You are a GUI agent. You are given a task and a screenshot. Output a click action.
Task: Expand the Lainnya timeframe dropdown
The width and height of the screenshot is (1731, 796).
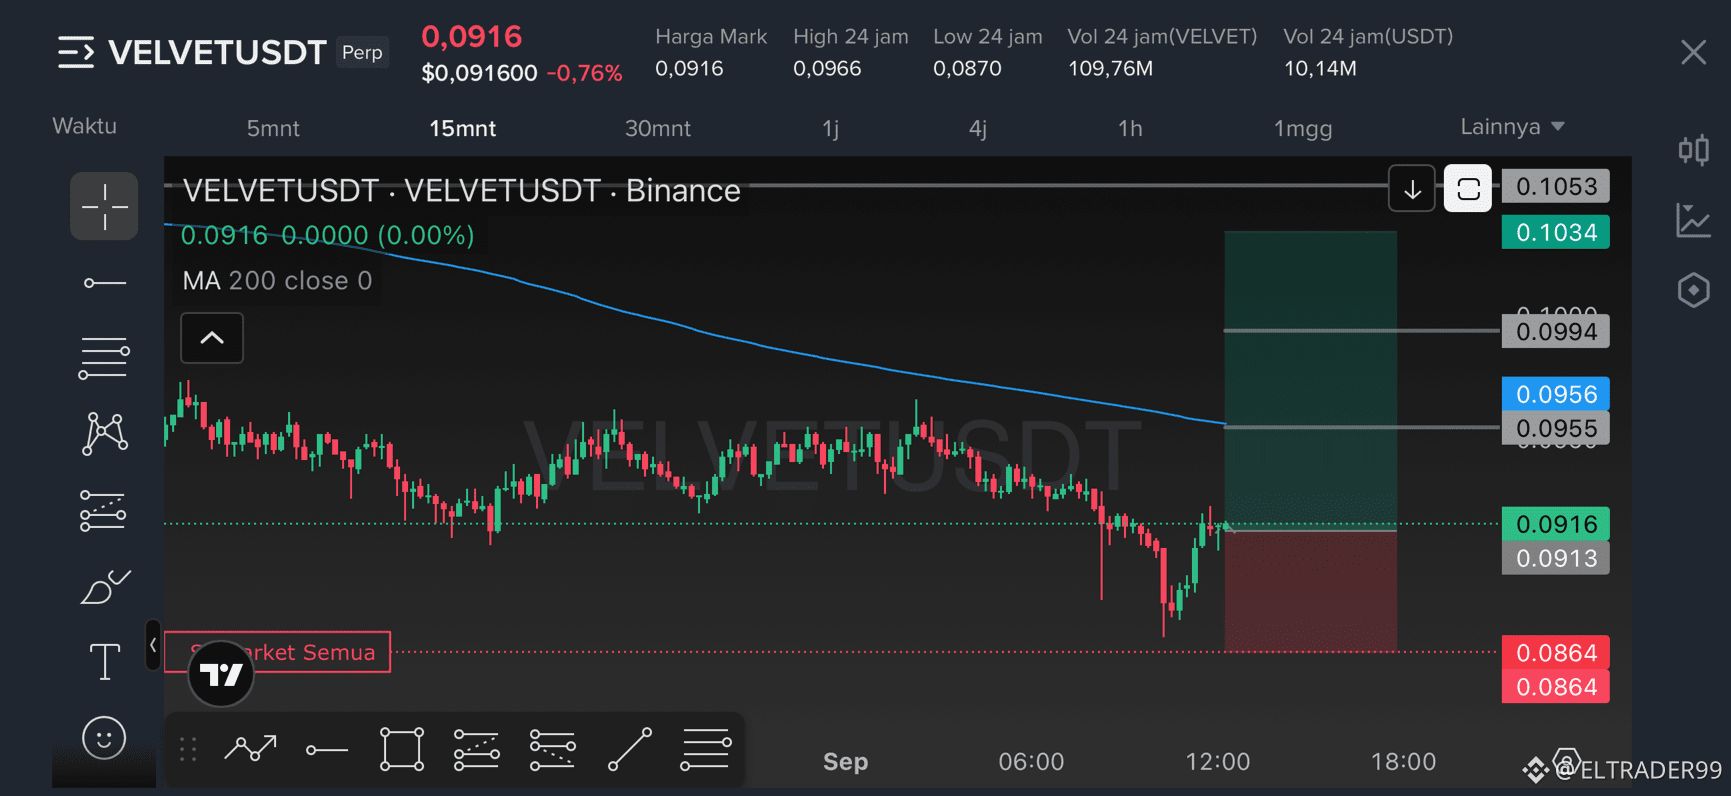pyautogui.click(x=1512, y=127)
